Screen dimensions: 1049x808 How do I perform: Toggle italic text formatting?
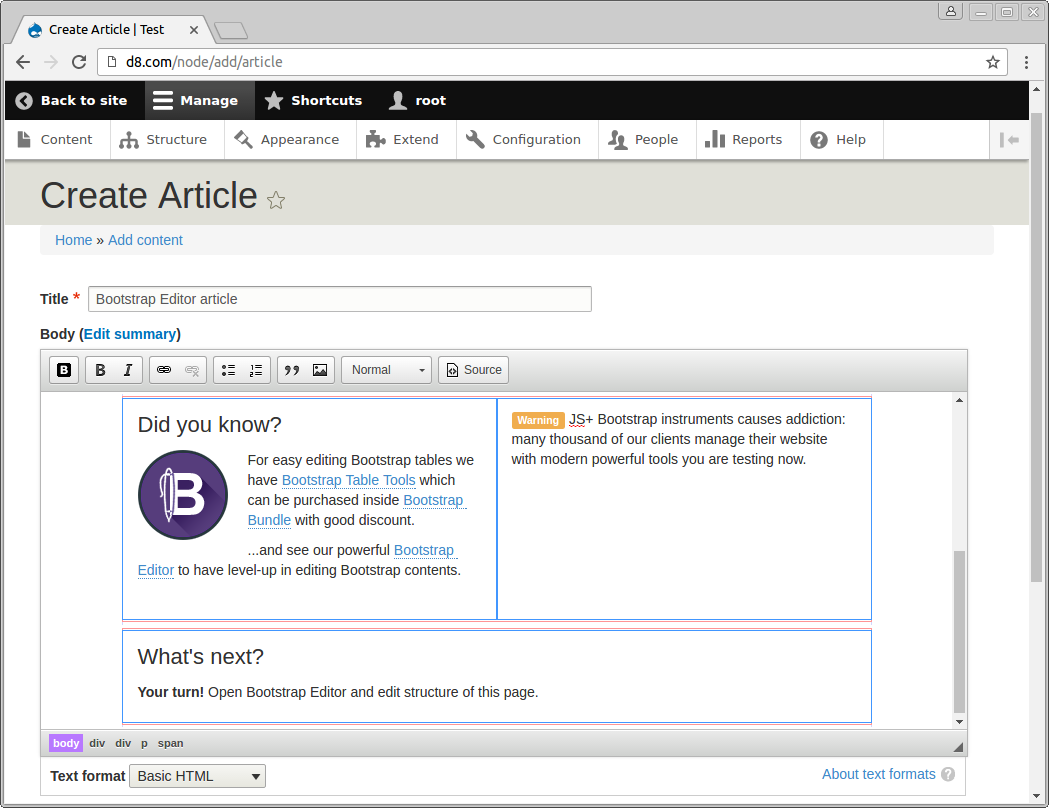(128, 370)
